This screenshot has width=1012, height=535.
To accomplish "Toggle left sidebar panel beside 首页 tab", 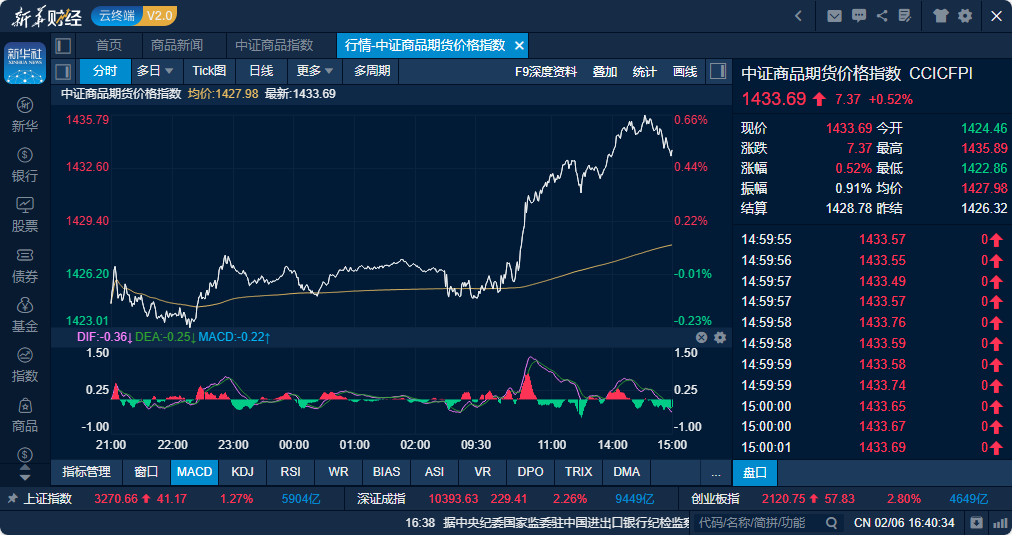I will coord(63,46).
